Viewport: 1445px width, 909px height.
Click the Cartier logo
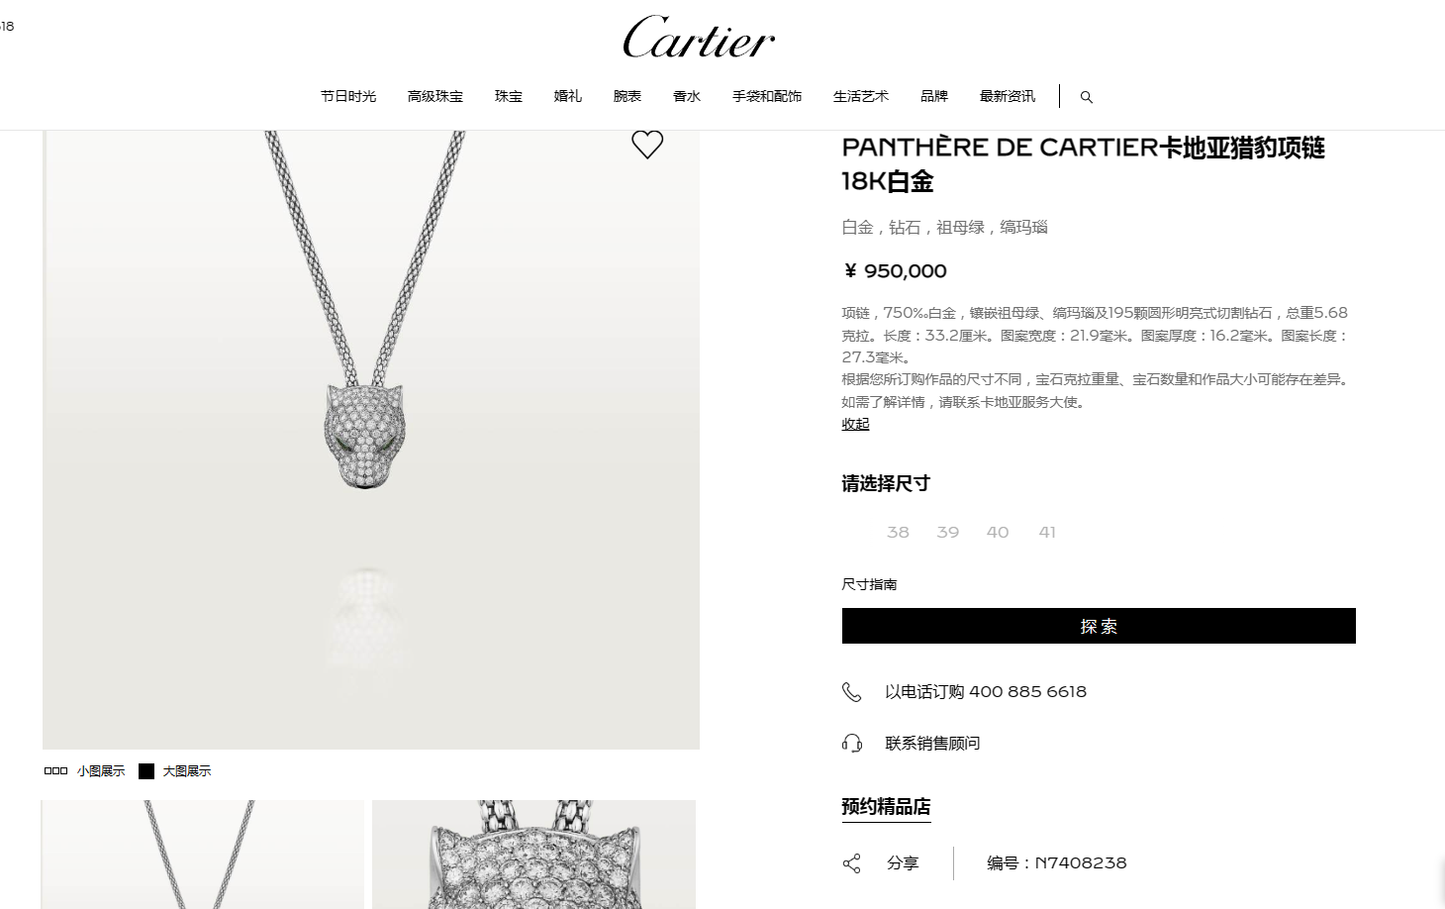[x=699, y=38]
